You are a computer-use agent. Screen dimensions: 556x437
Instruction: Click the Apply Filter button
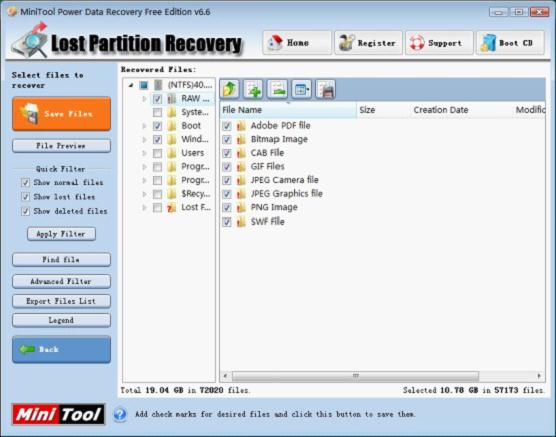click(x=61, y=234)
